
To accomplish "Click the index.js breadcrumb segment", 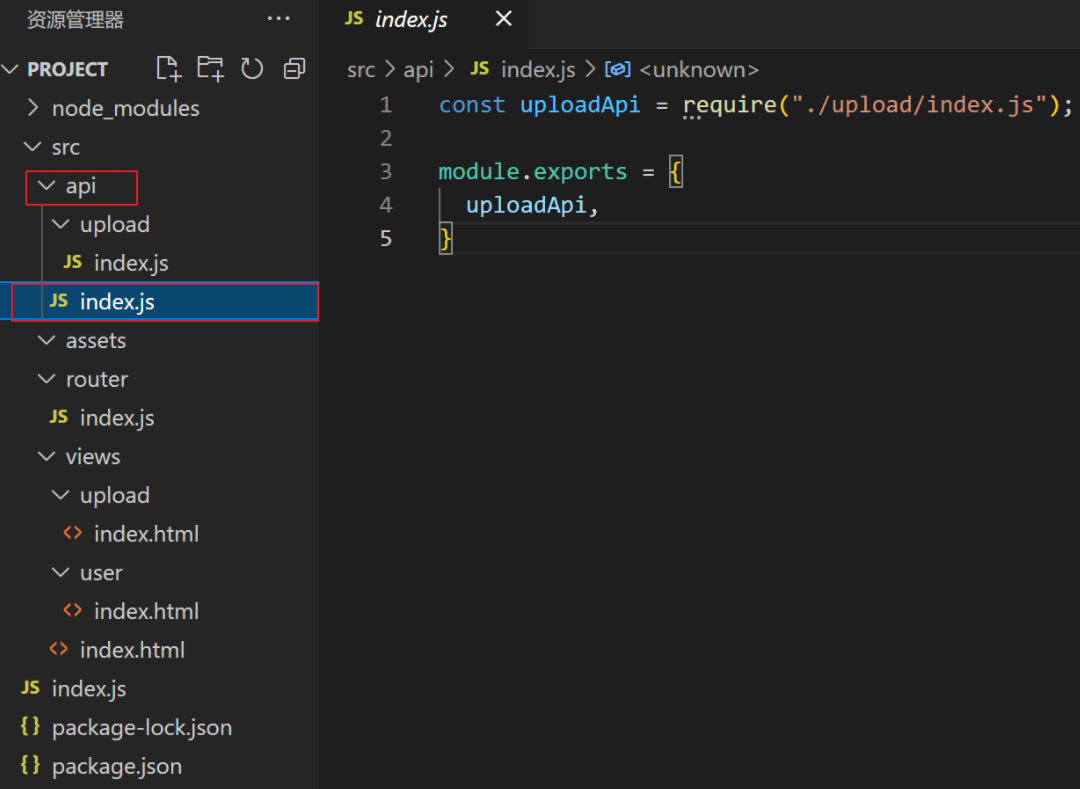I will coord(538,70).
